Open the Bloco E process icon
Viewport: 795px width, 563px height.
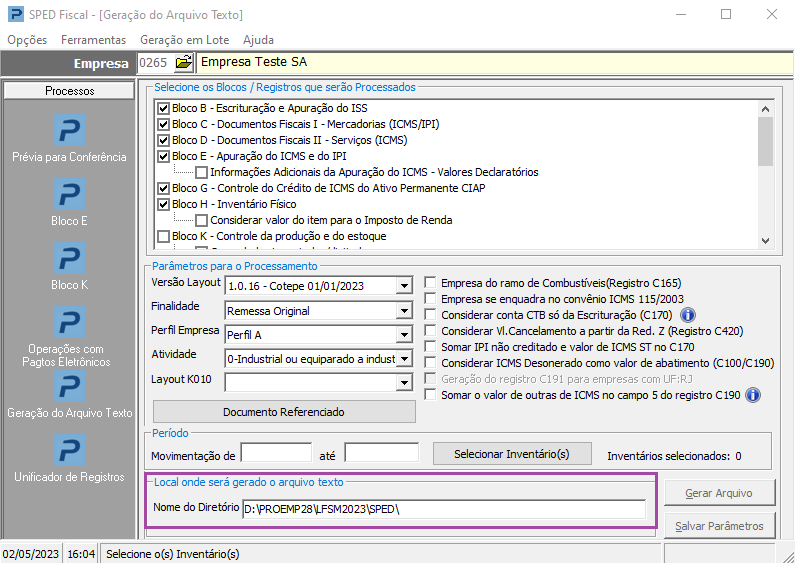tap(69, 194)
